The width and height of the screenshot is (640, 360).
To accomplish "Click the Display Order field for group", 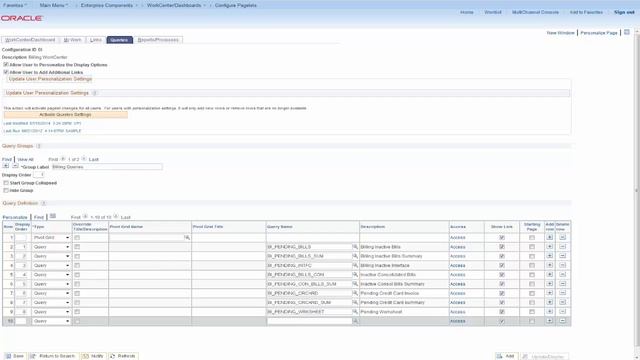I will click(39, 175).
